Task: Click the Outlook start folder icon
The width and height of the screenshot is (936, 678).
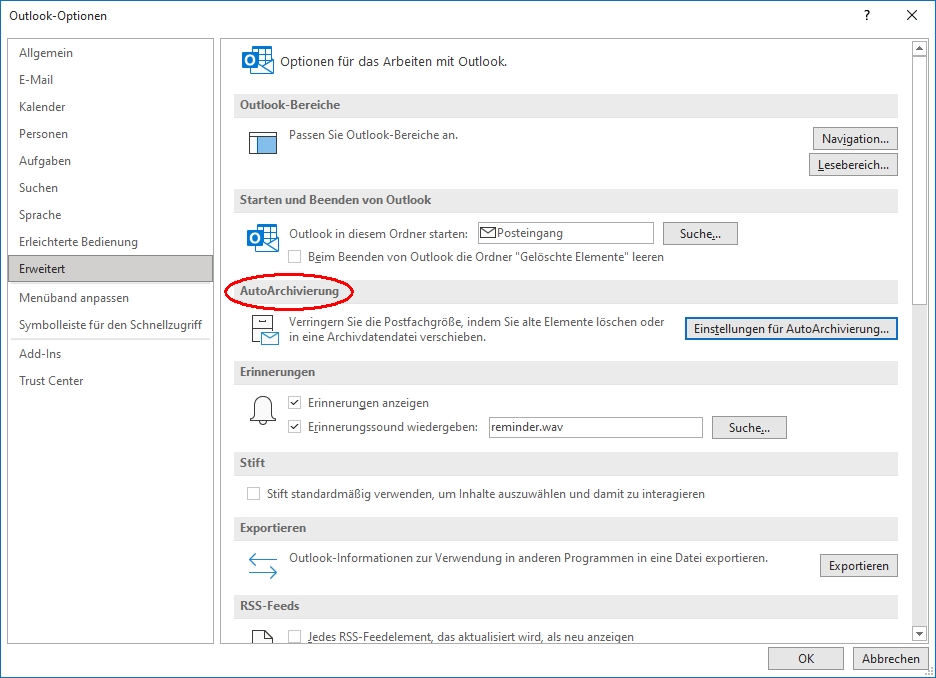Action: [262, 238]
